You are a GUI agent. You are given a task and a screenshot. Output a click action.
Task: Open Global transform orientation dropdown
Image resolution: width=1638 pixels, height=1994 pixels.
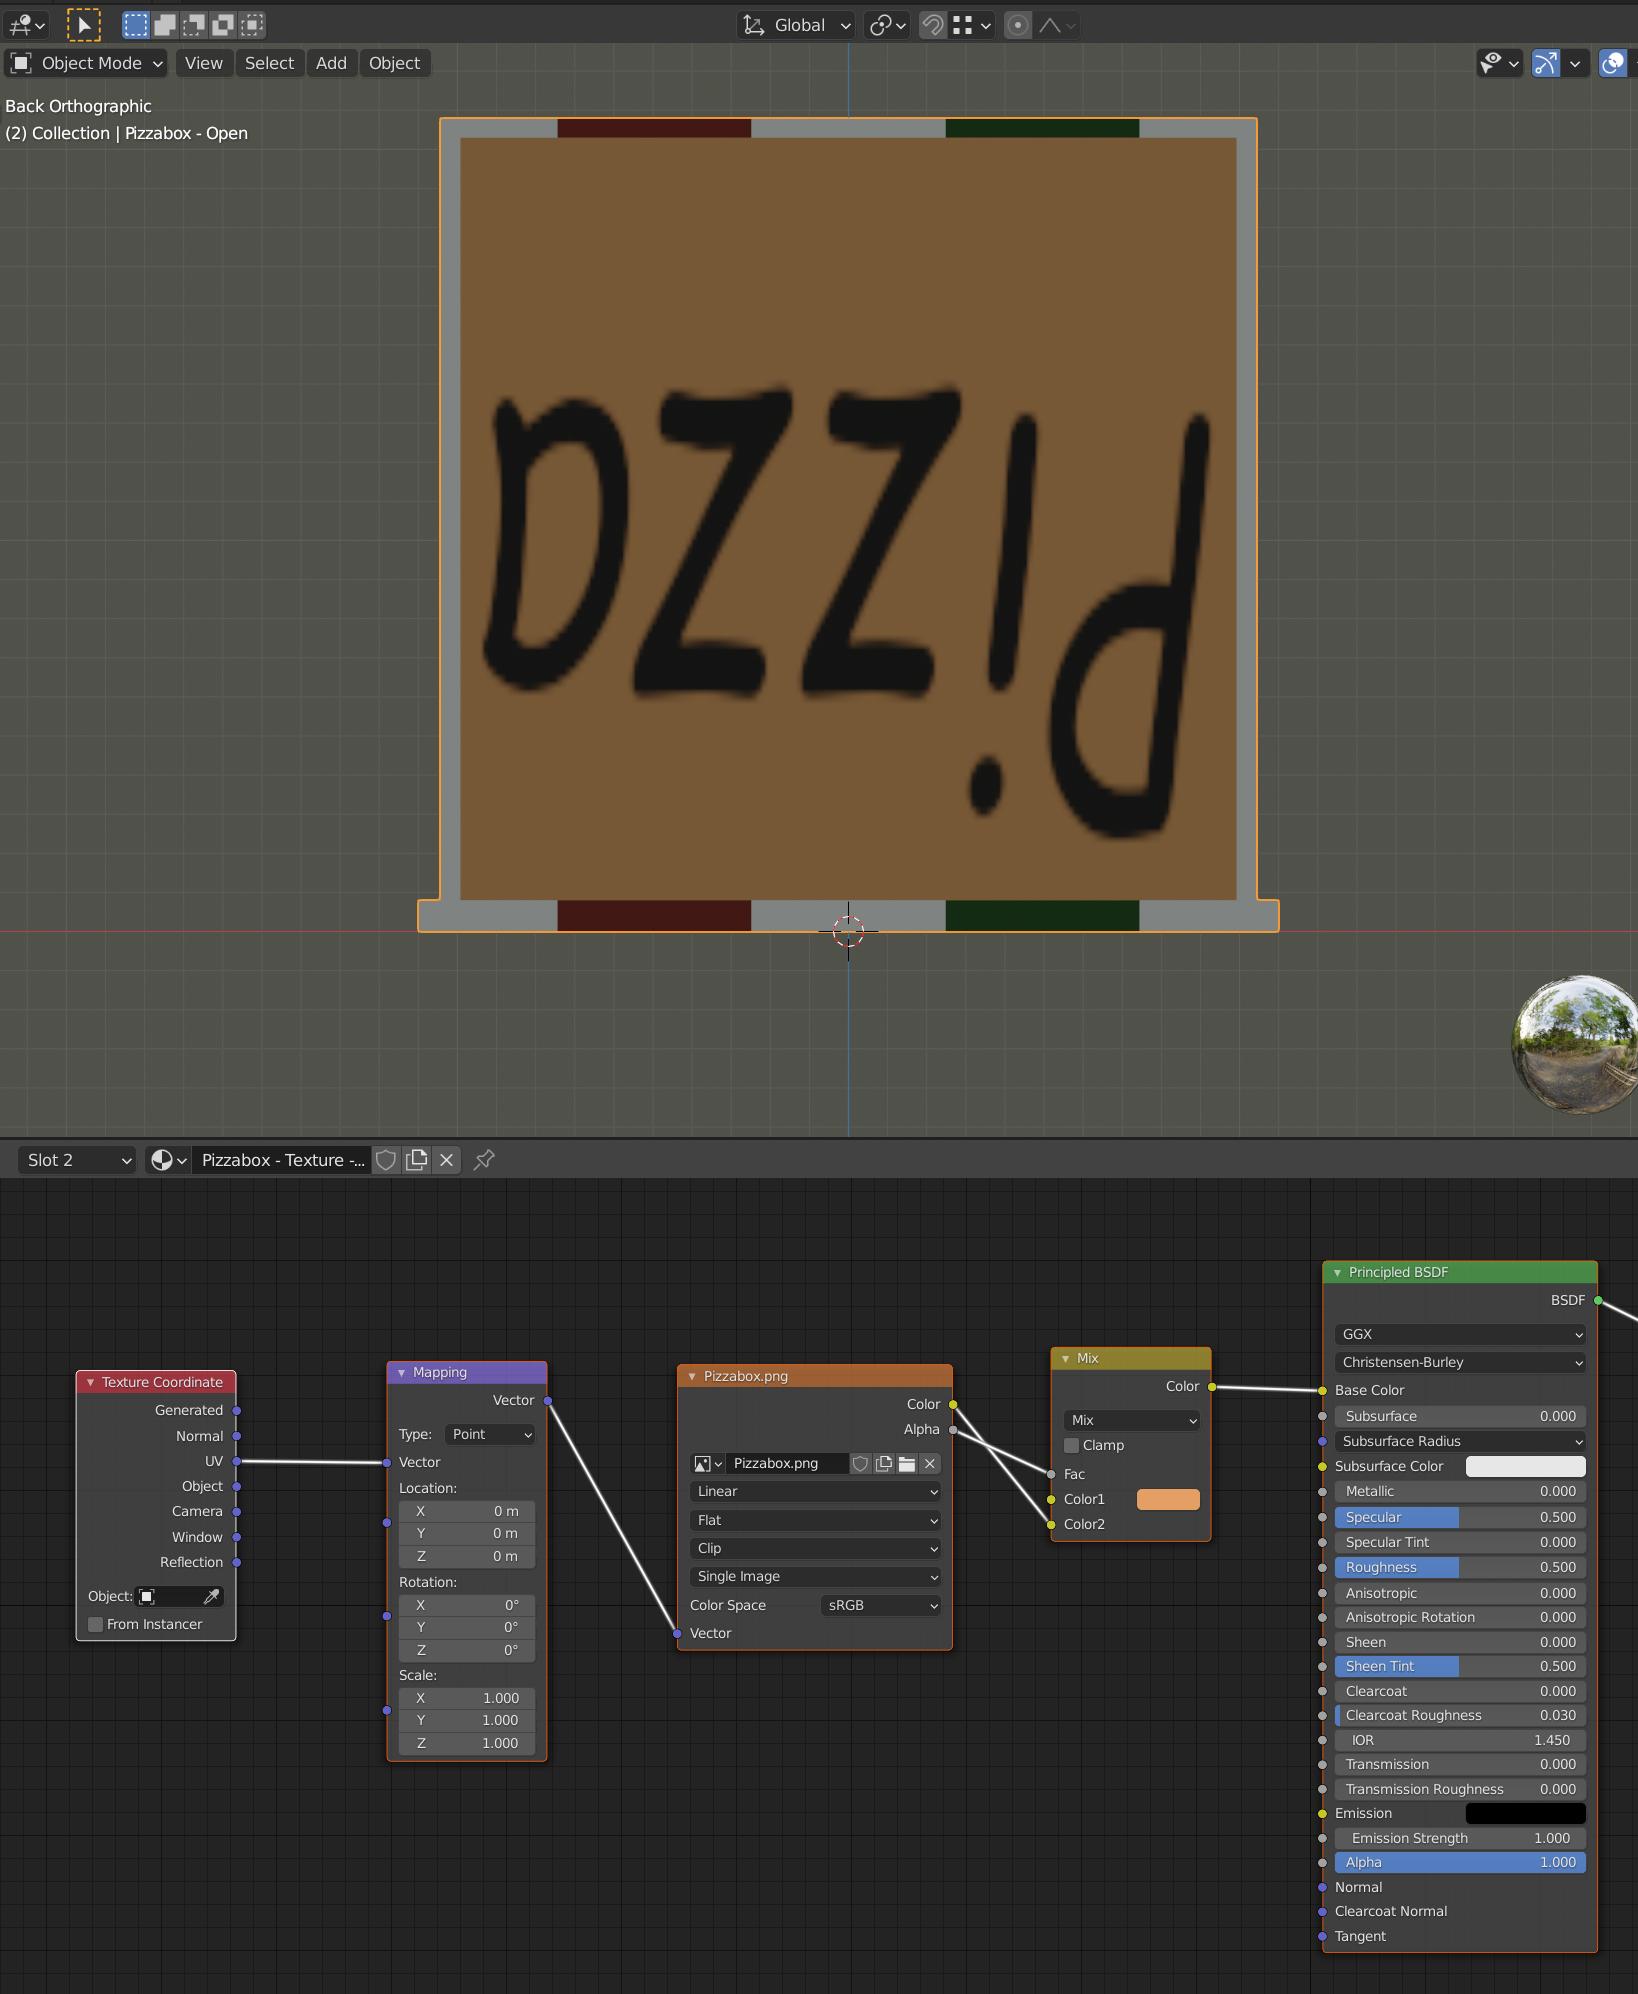point(796,25)
